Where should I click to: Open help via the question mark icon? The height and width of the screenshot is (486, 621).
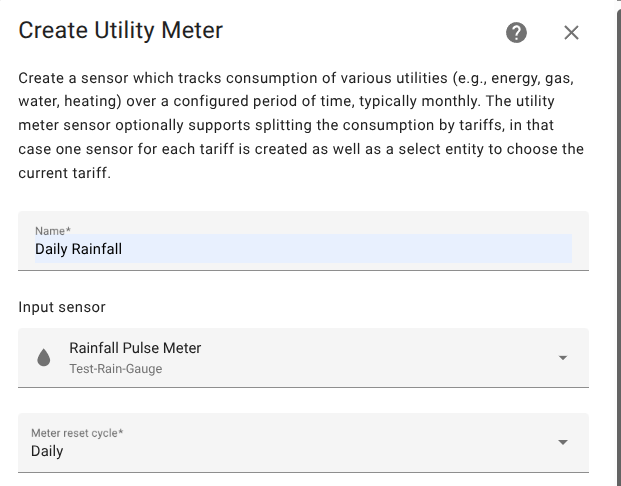516,32
